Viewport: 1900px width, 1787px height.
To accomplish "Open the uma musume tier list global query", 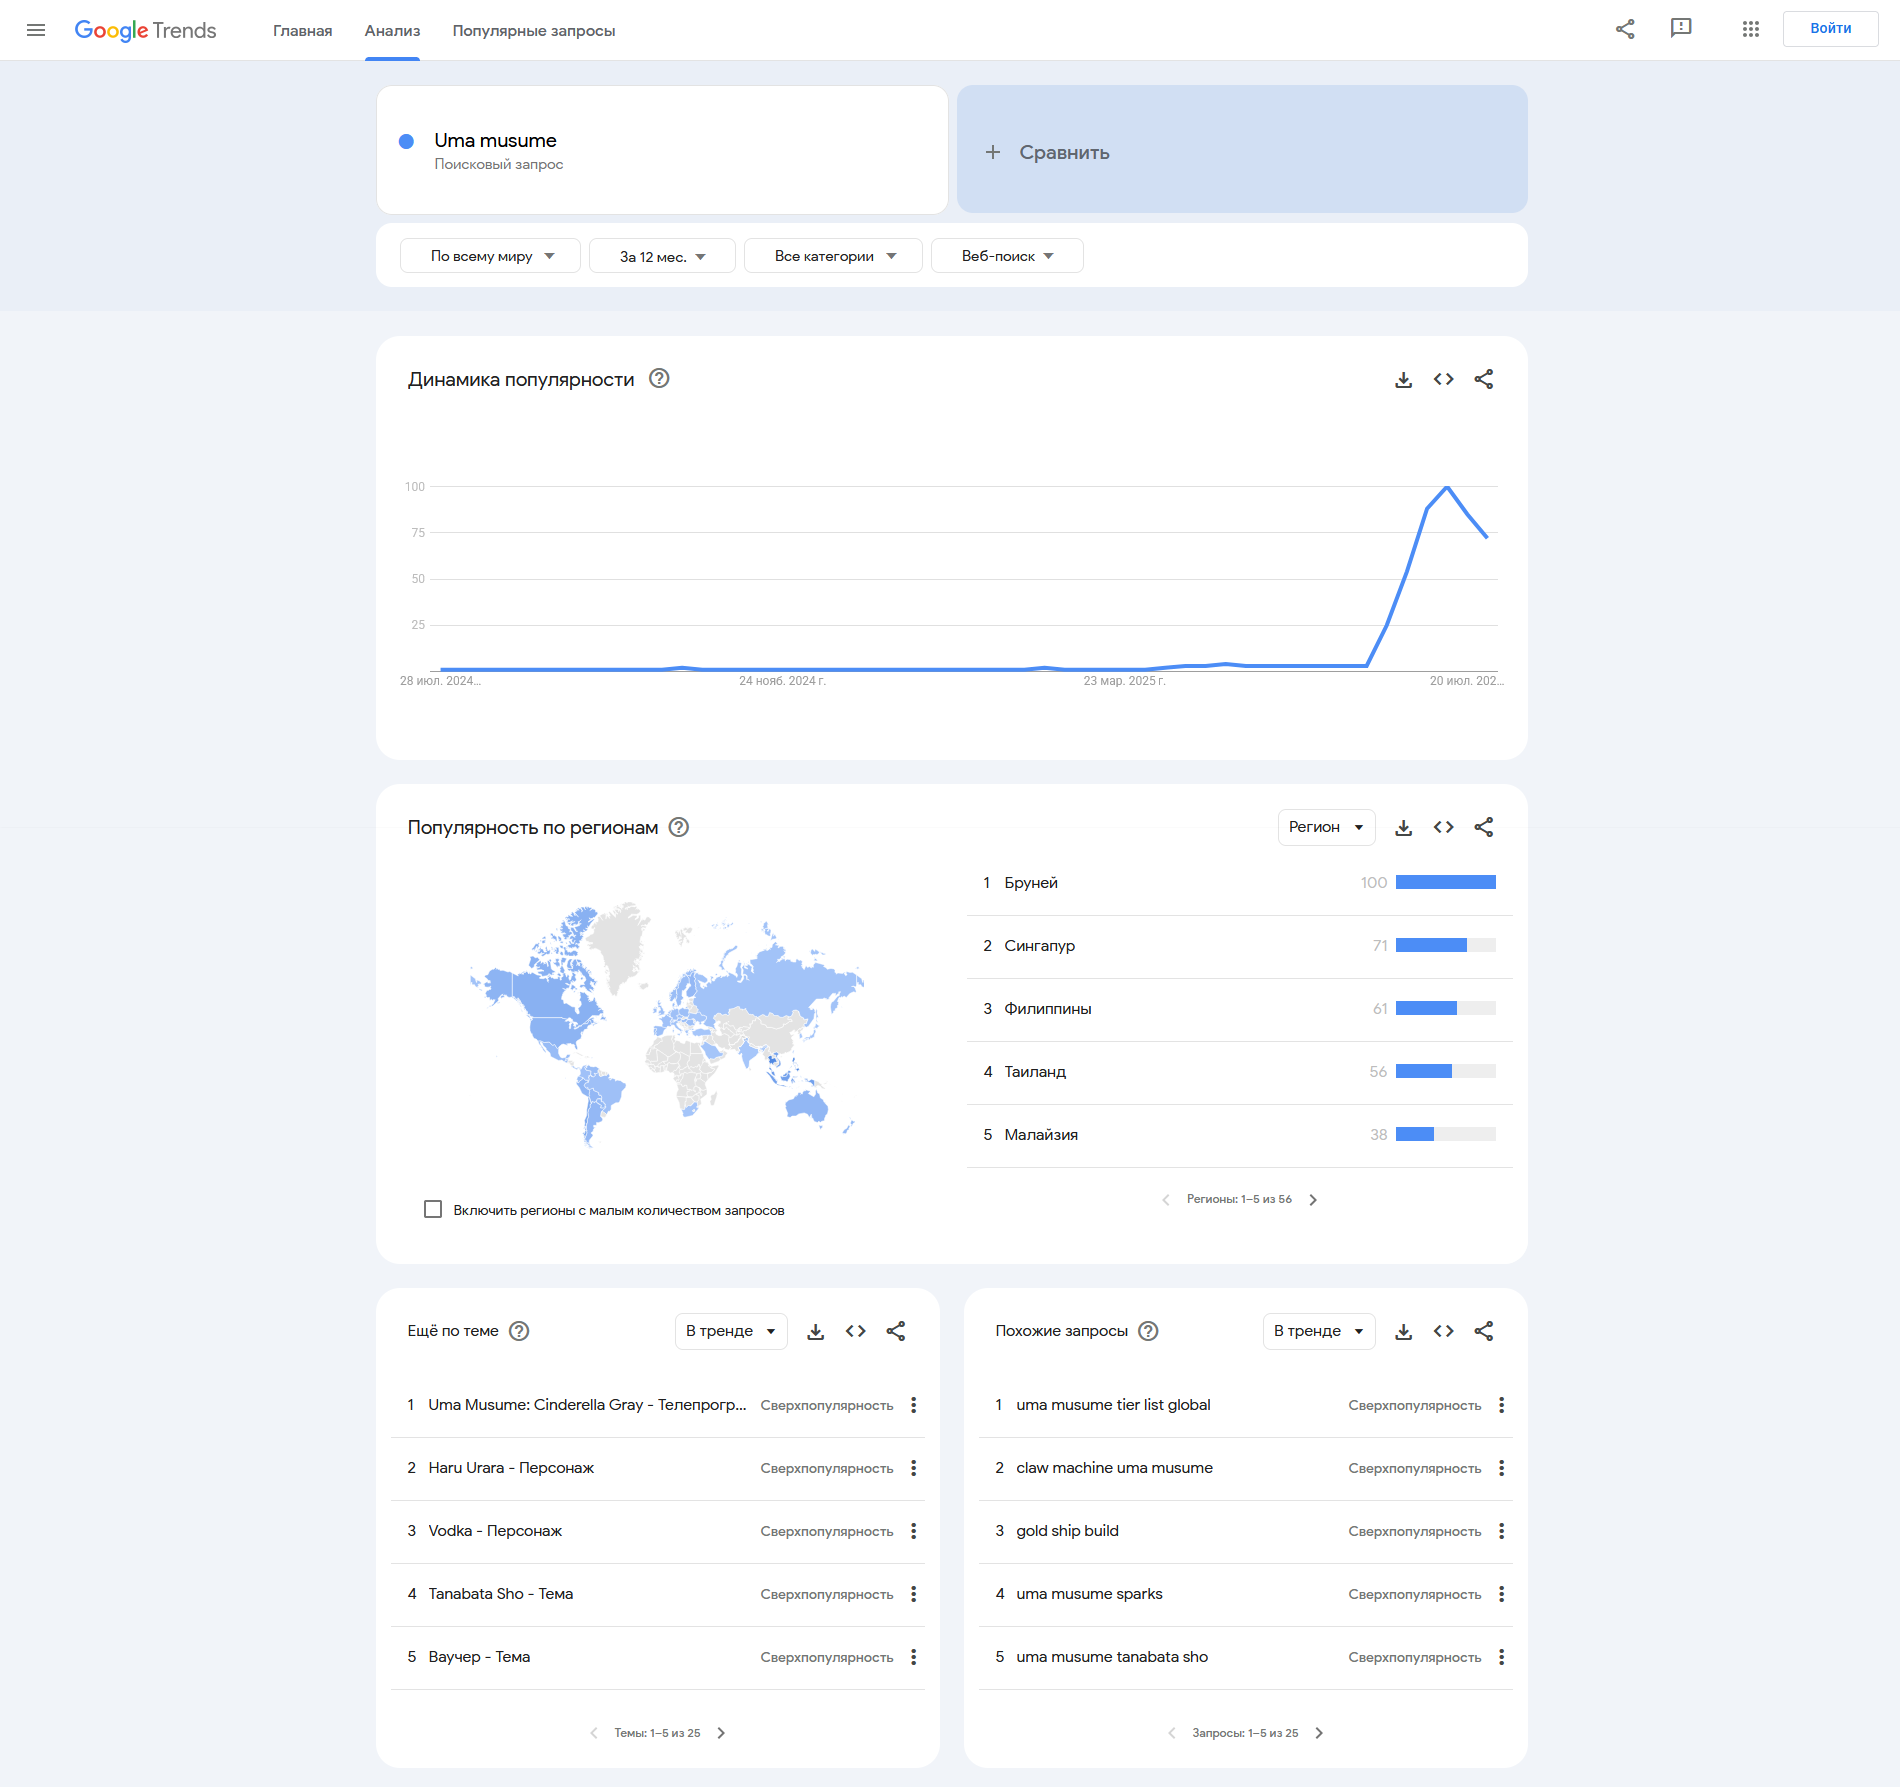I will tap(1113, 1405).
